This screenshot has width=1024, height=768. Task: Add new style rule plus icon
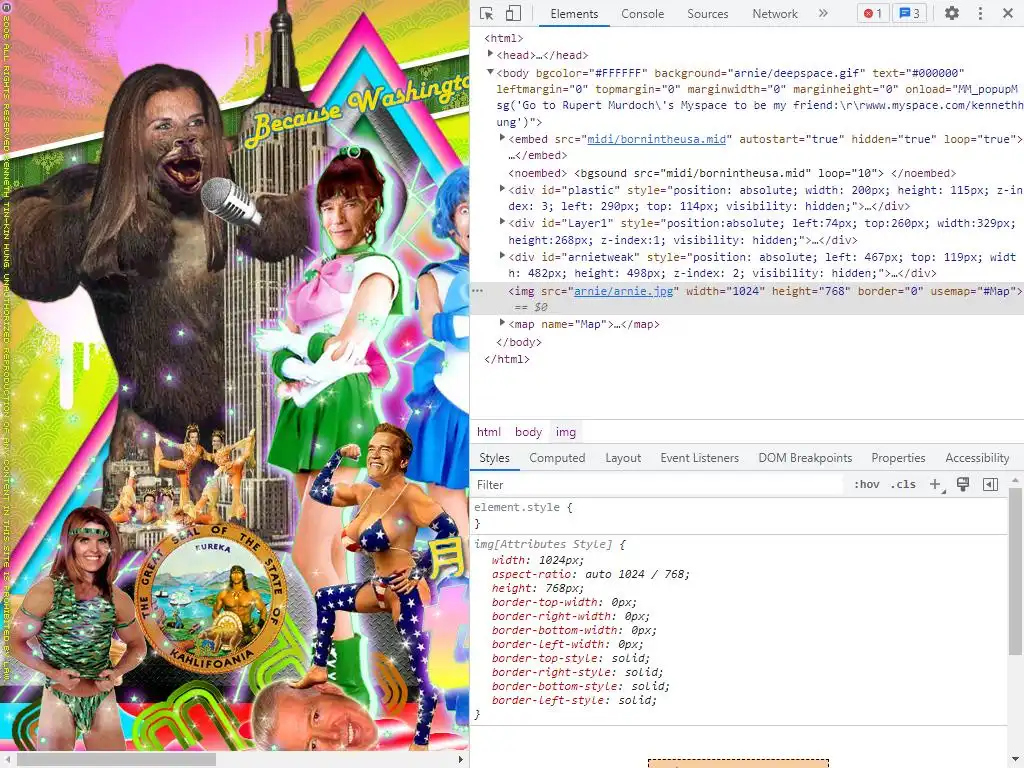point(936,485)
